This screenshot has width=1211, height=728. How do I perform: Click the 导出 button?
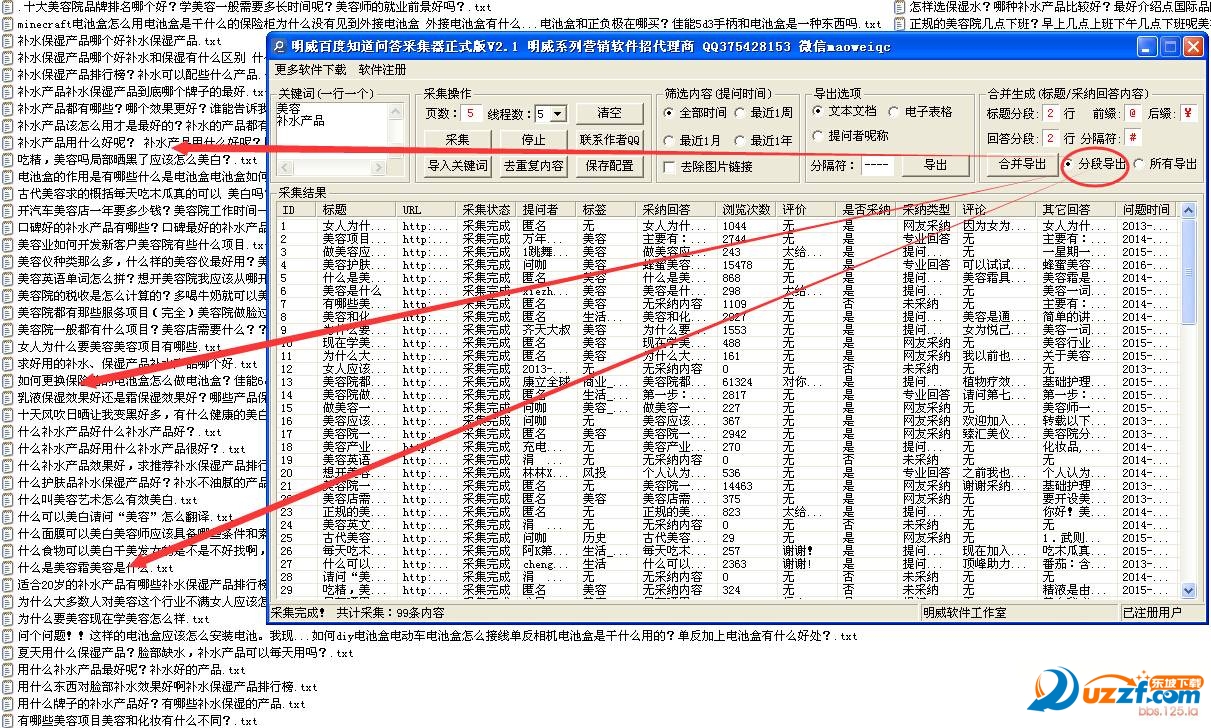click(935, 165)
